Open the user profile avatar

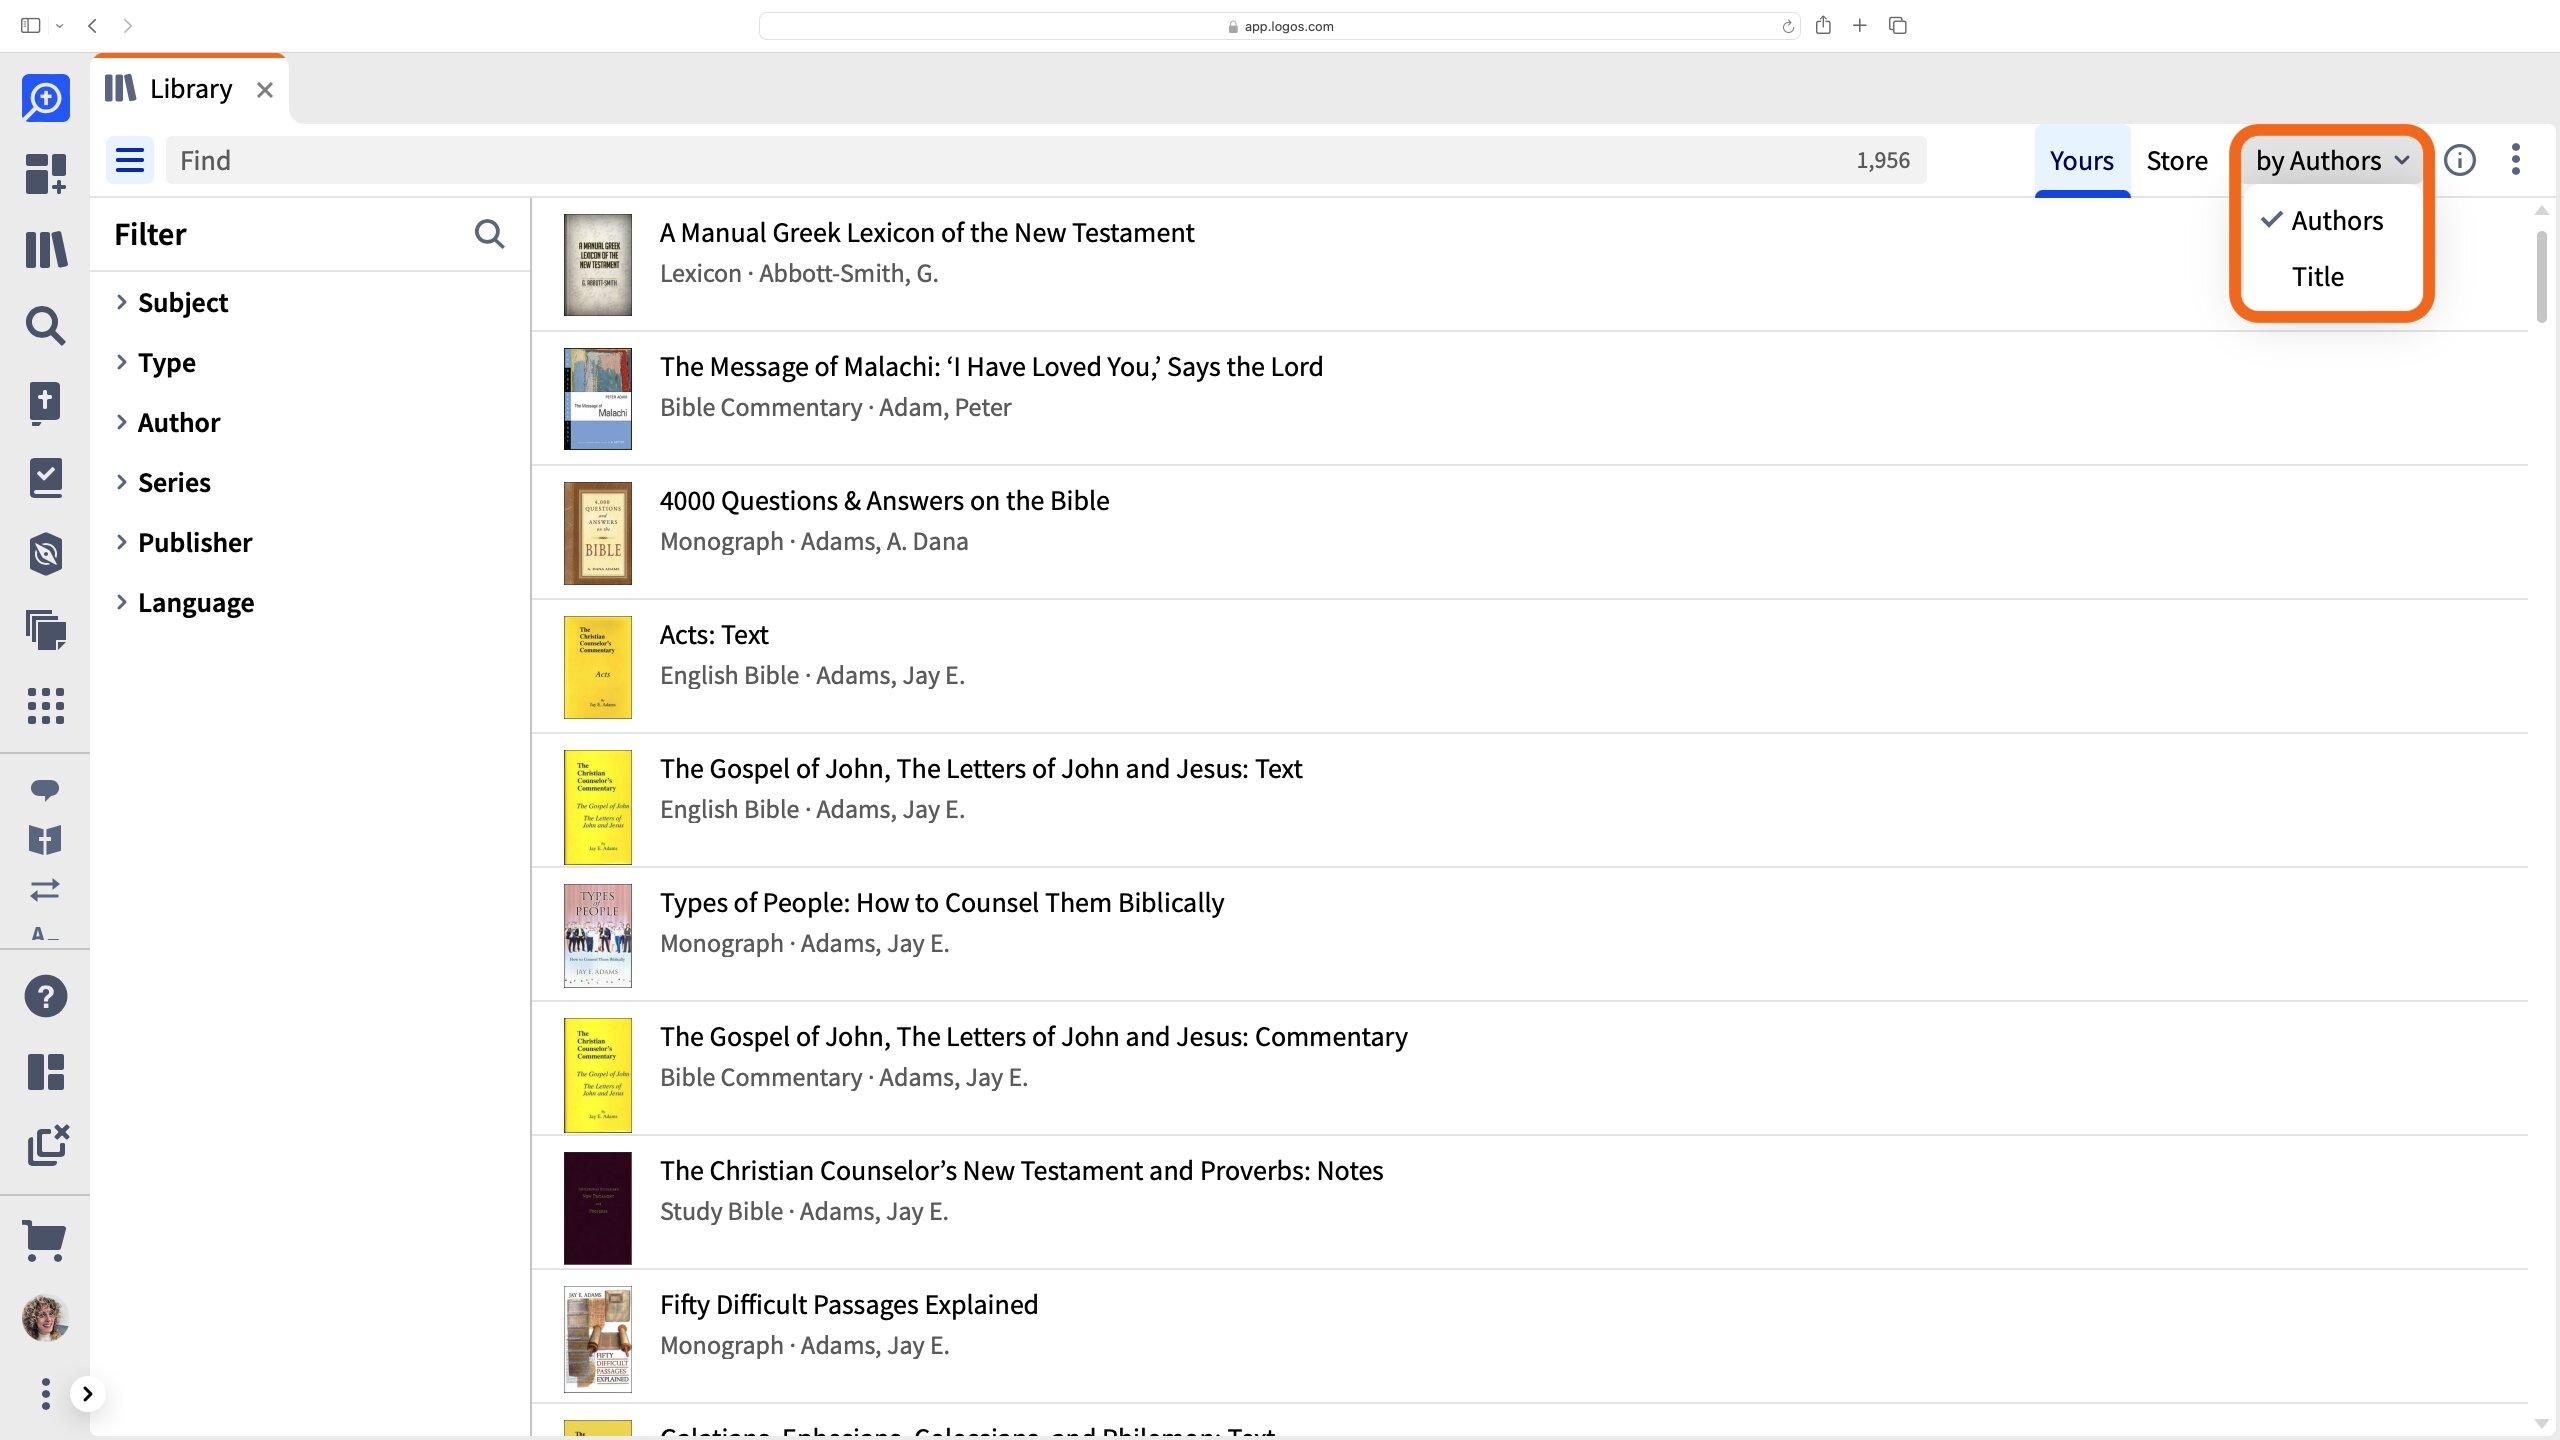click(45, 1318)
